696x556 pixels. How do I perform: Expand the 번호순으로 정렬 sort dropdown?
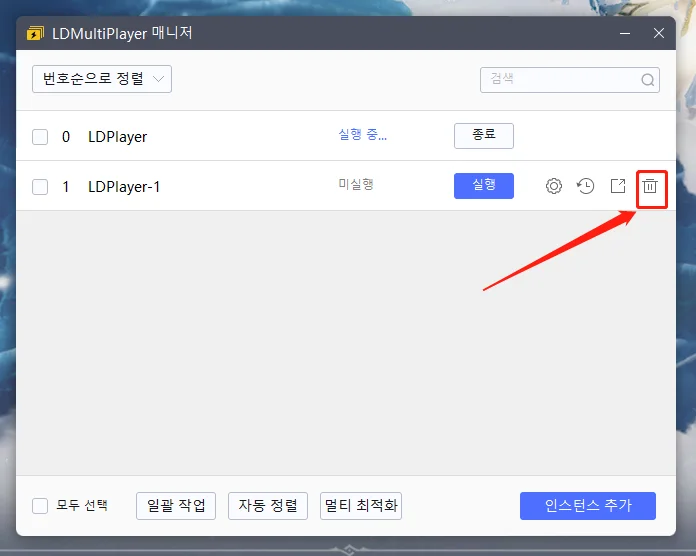click(102, 79)
